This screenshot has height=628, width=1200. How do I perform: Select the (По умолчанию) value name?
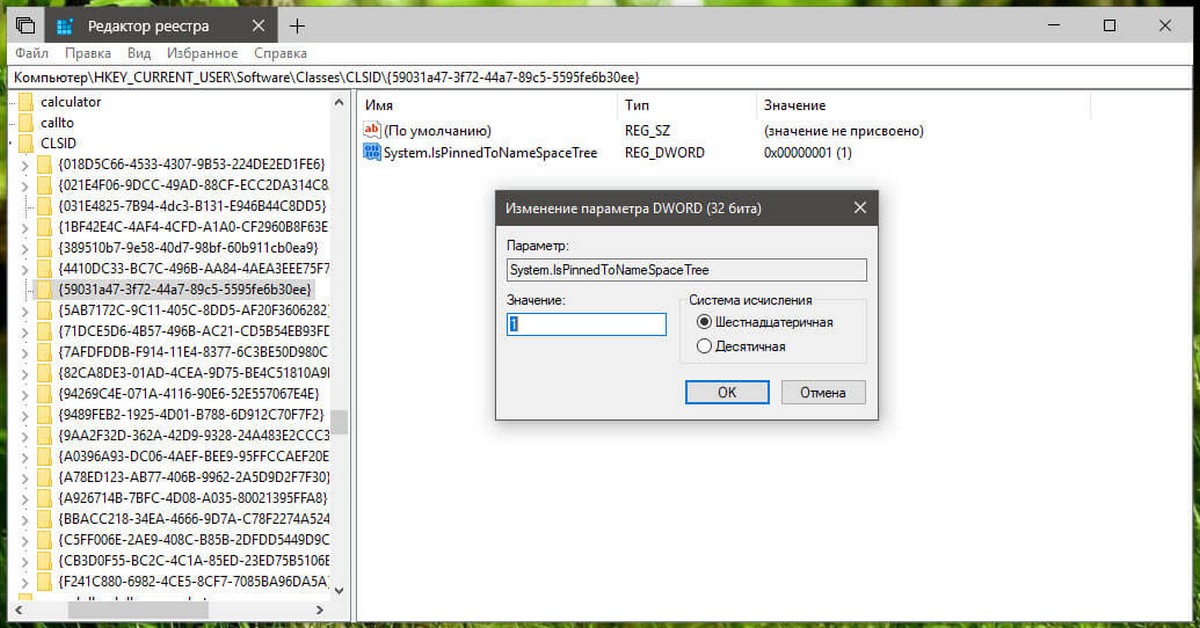(x=437, y=131)
